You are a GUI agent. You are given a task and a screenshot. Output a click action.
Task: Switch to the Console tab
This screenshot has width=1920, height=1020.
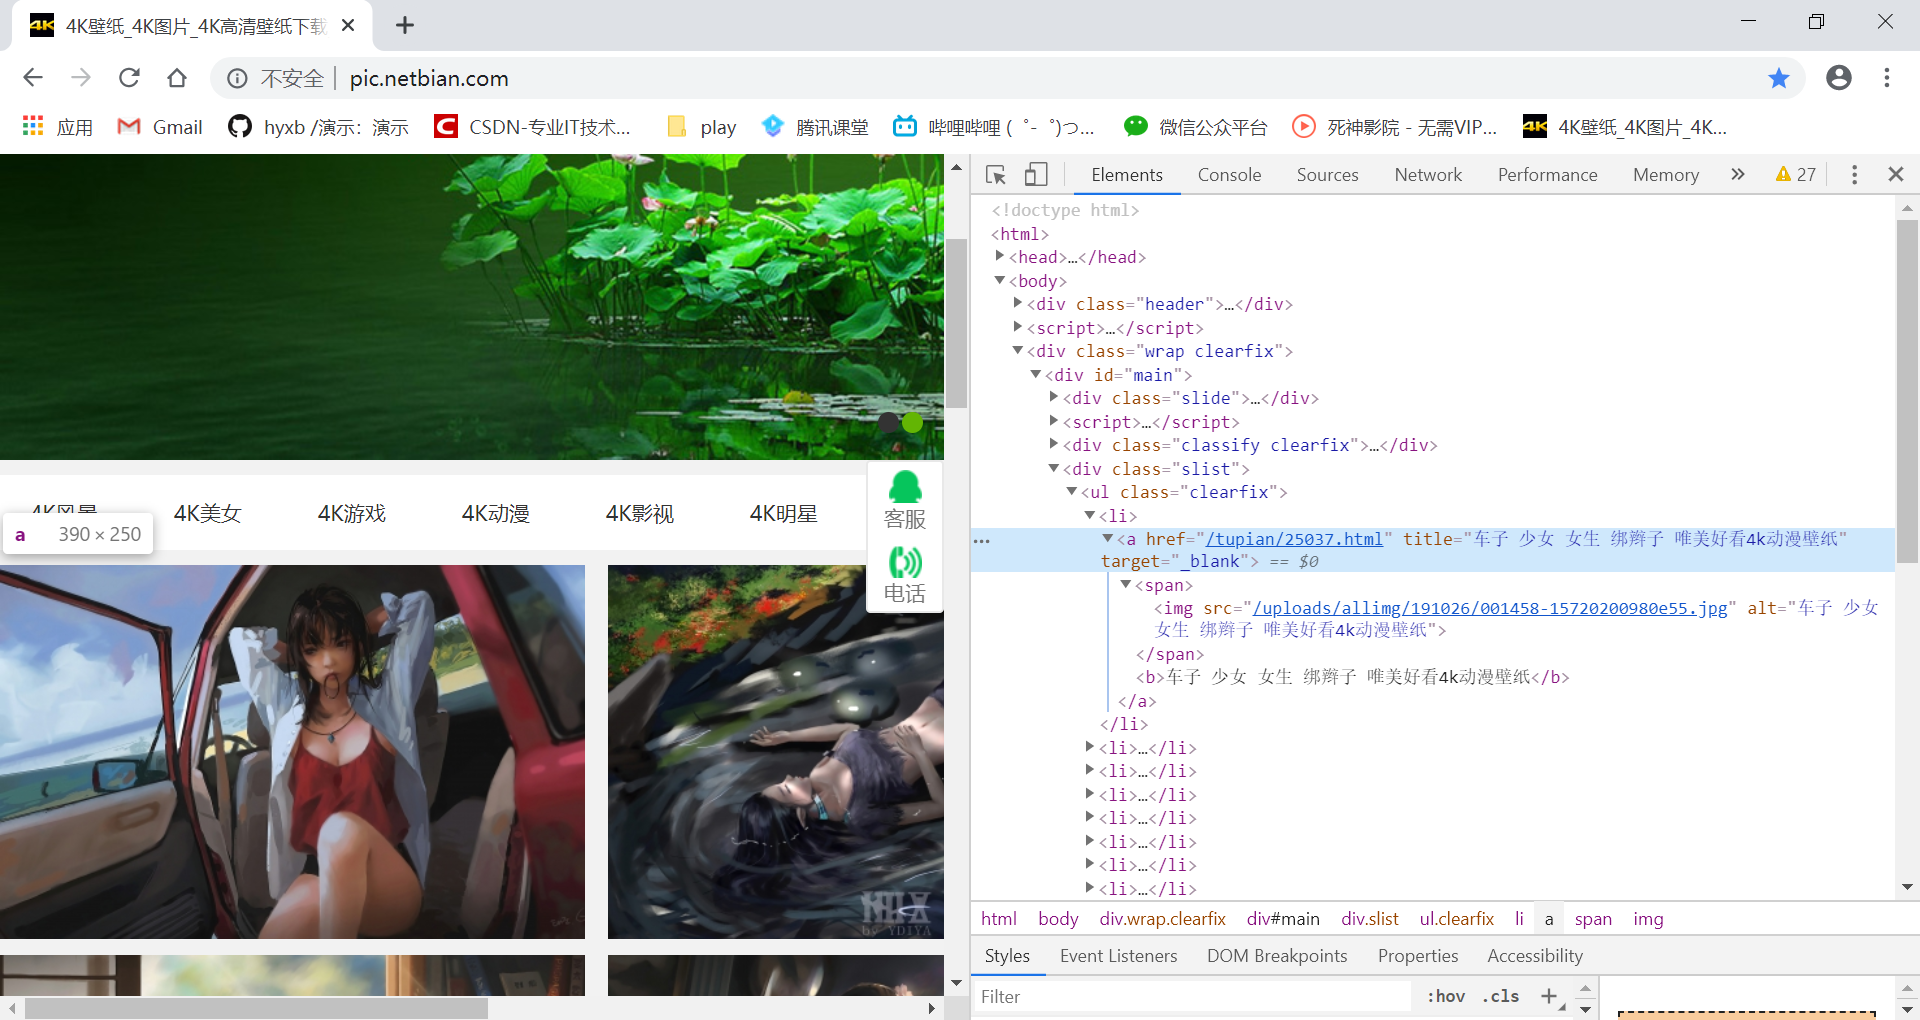click(1229, 174)
